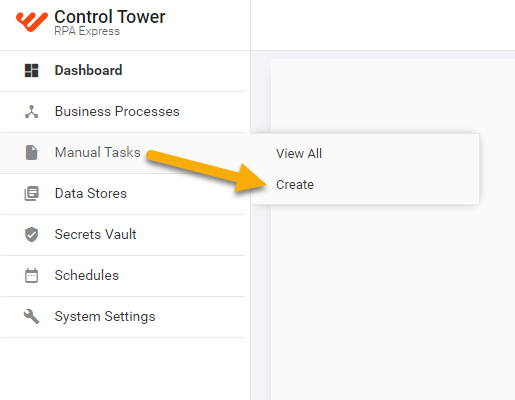This screenshot has height=400, width=515.
Task: Click the System Settings wrench icon
Action: tap(31, 316)
